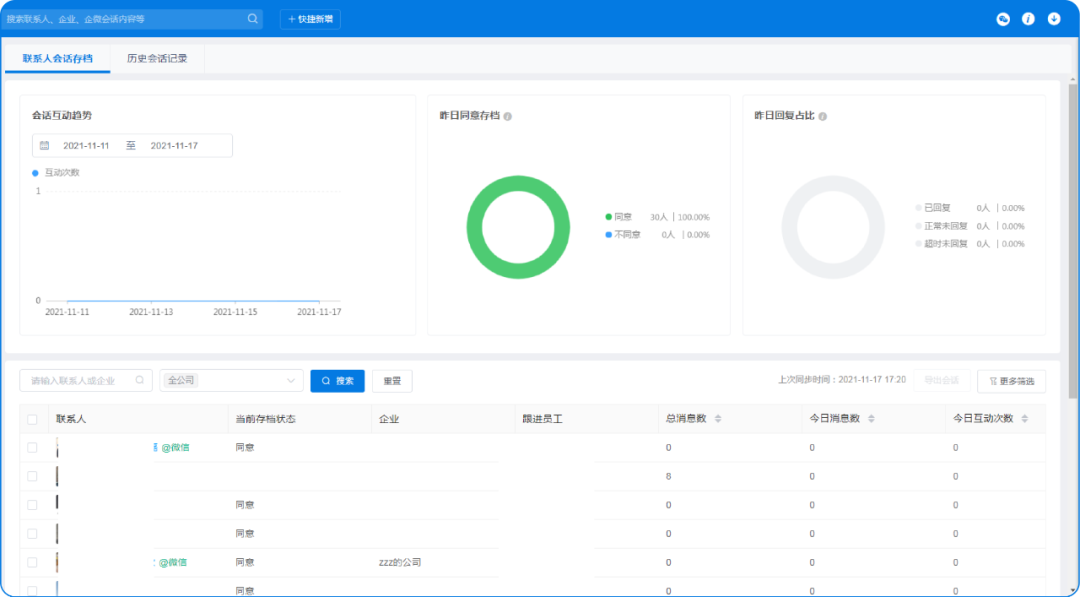Click the blue 搜索 button

(338, 381)
